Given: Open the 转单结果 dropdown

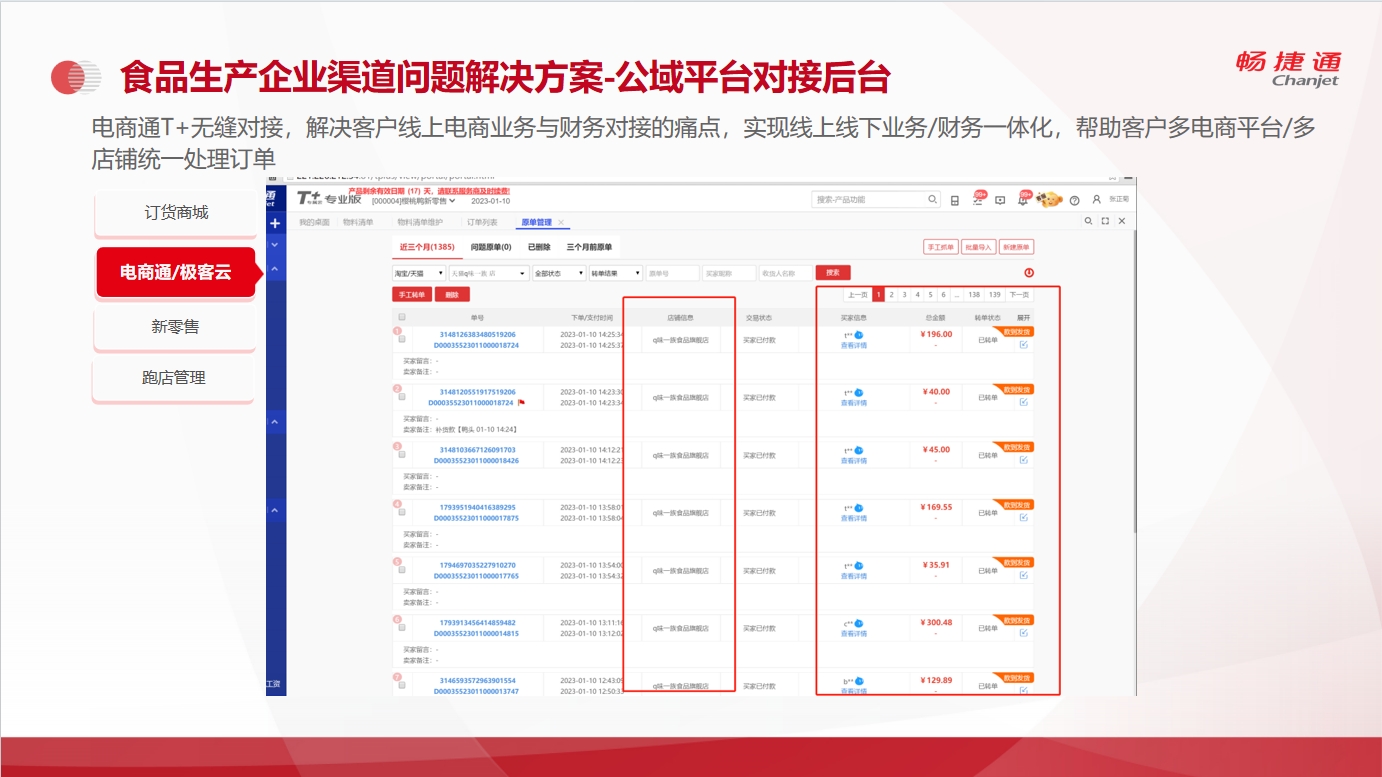Looking at the screenshot, I should (x=616, y=273).
